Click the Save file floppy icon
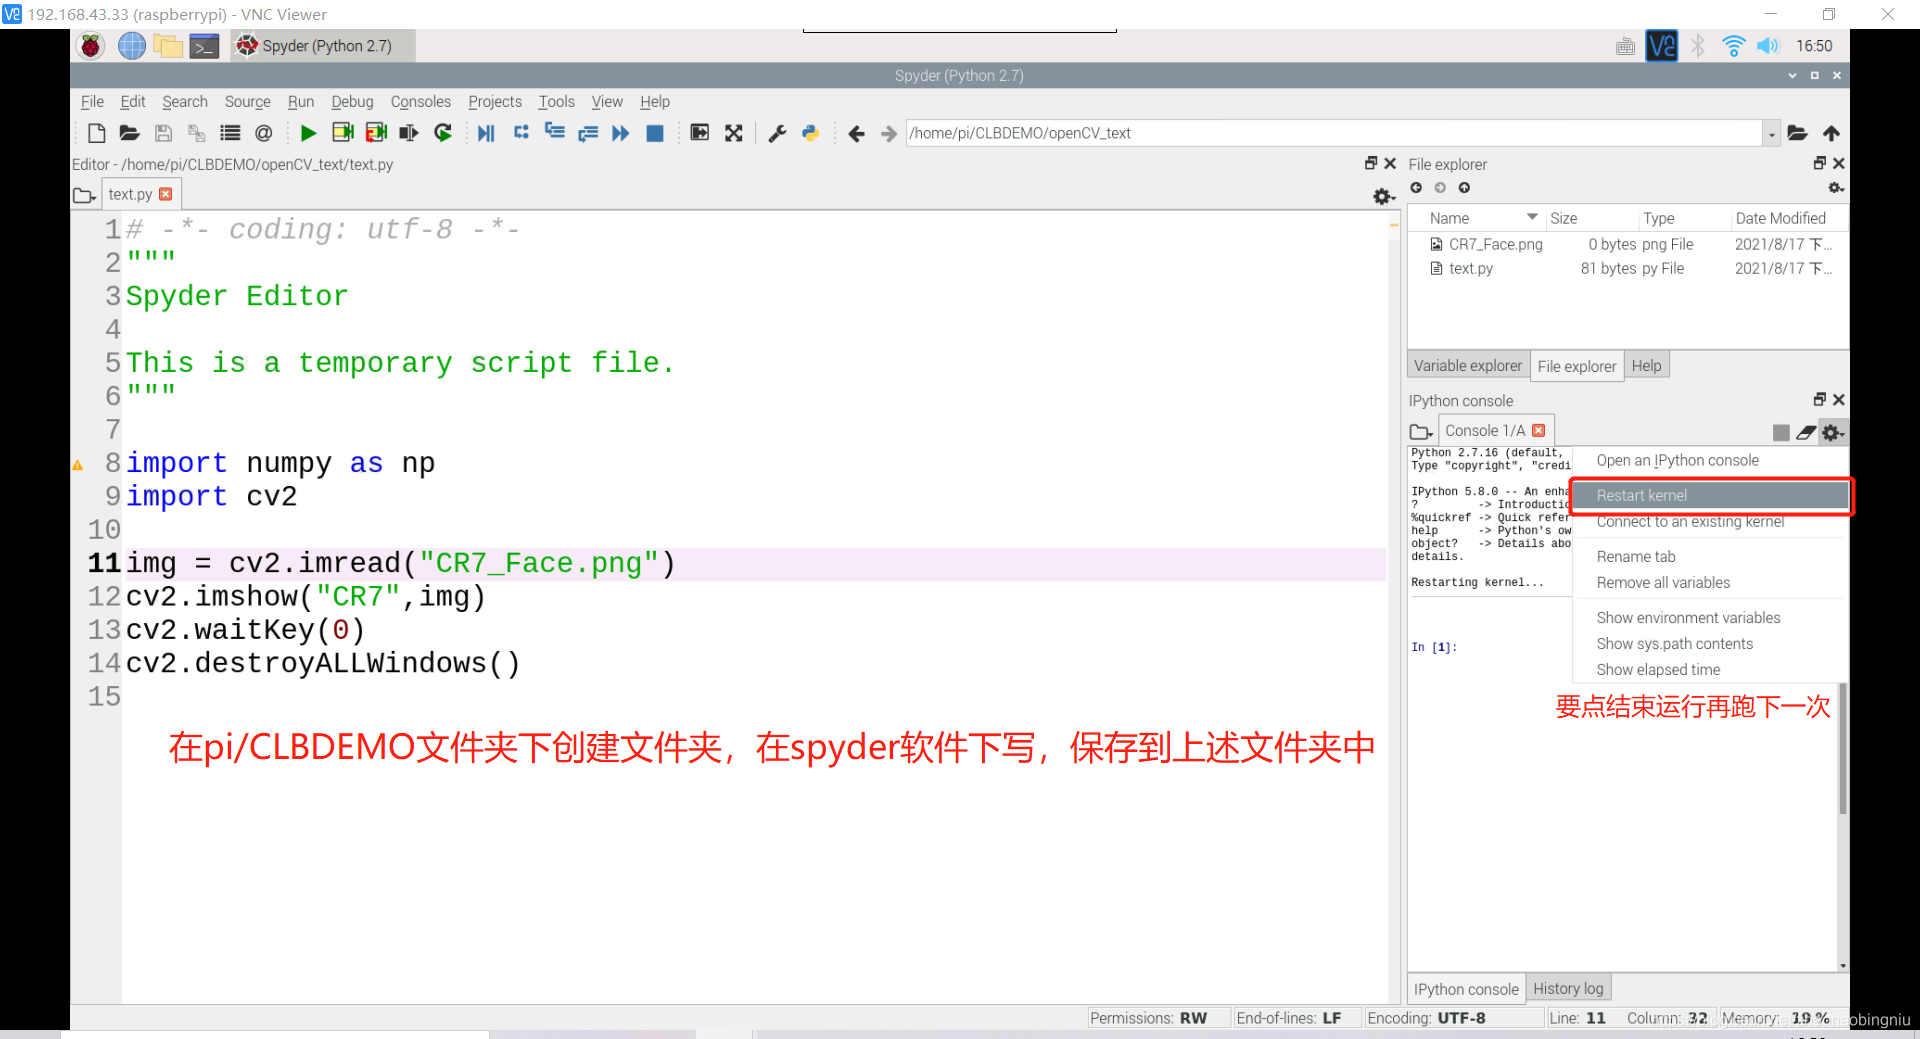 [x=163, y=133]
